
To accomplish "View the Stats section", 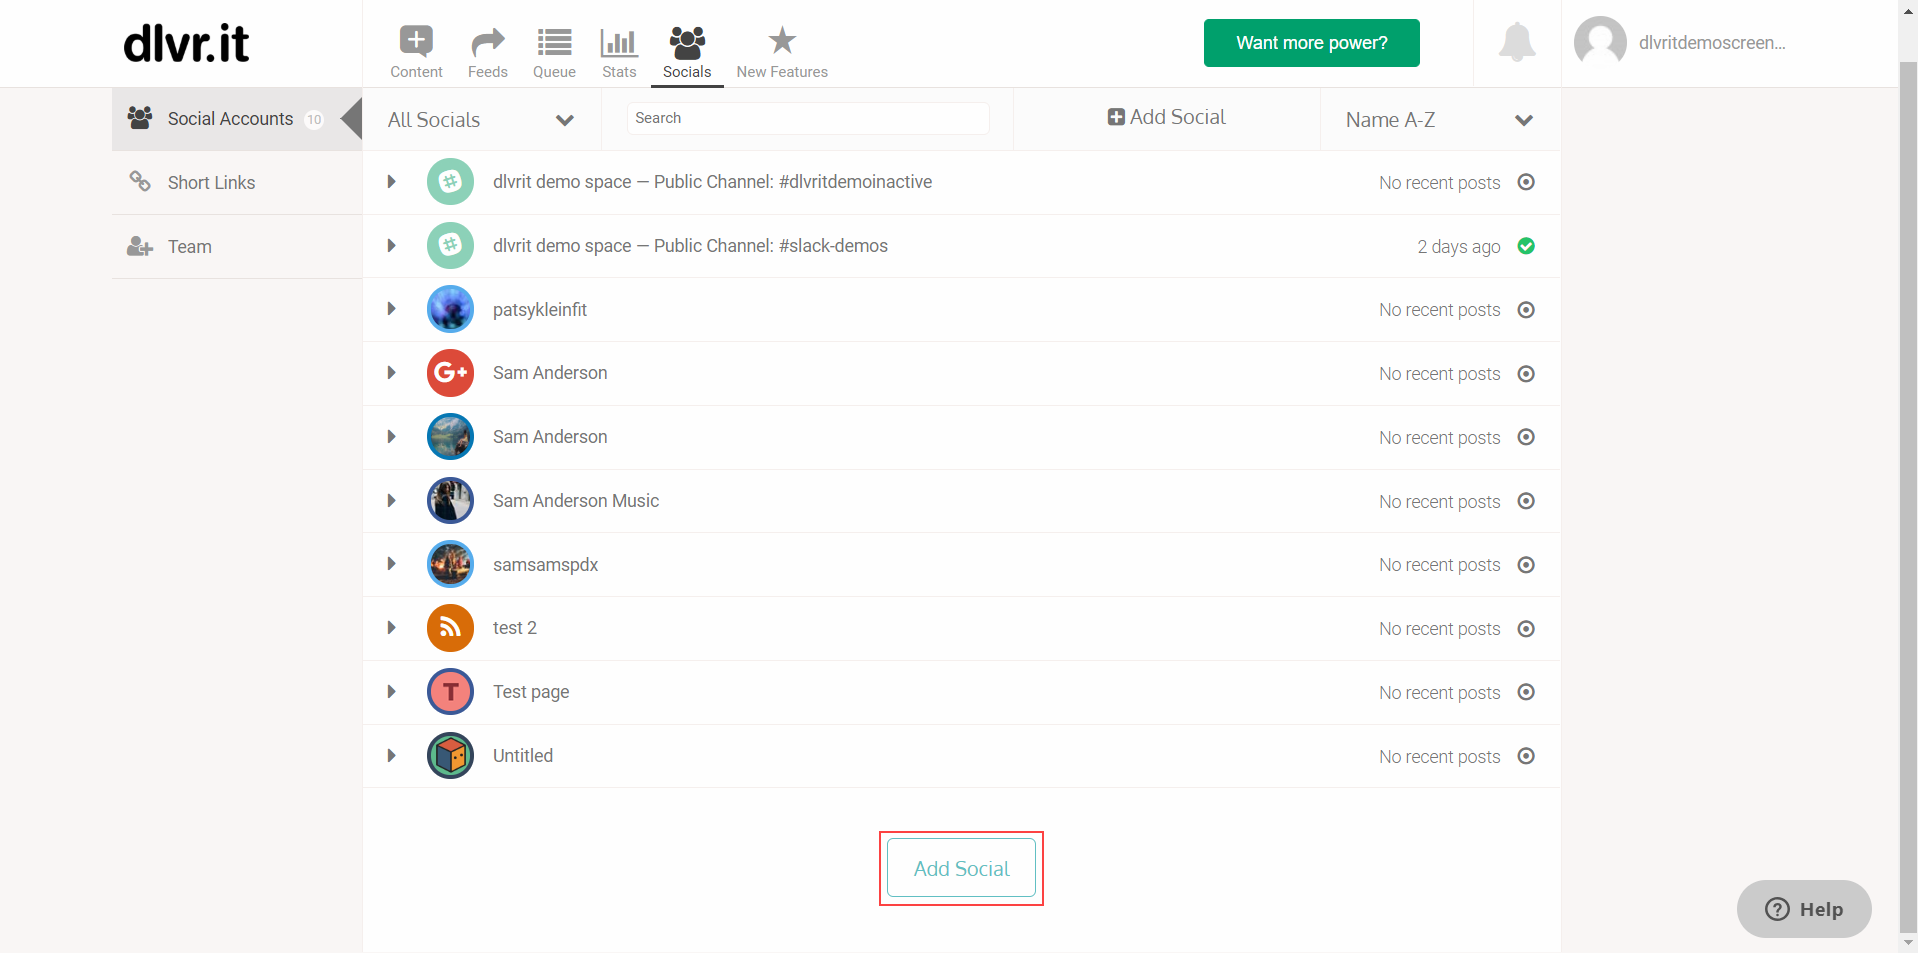I will click(x=619, y=52).
